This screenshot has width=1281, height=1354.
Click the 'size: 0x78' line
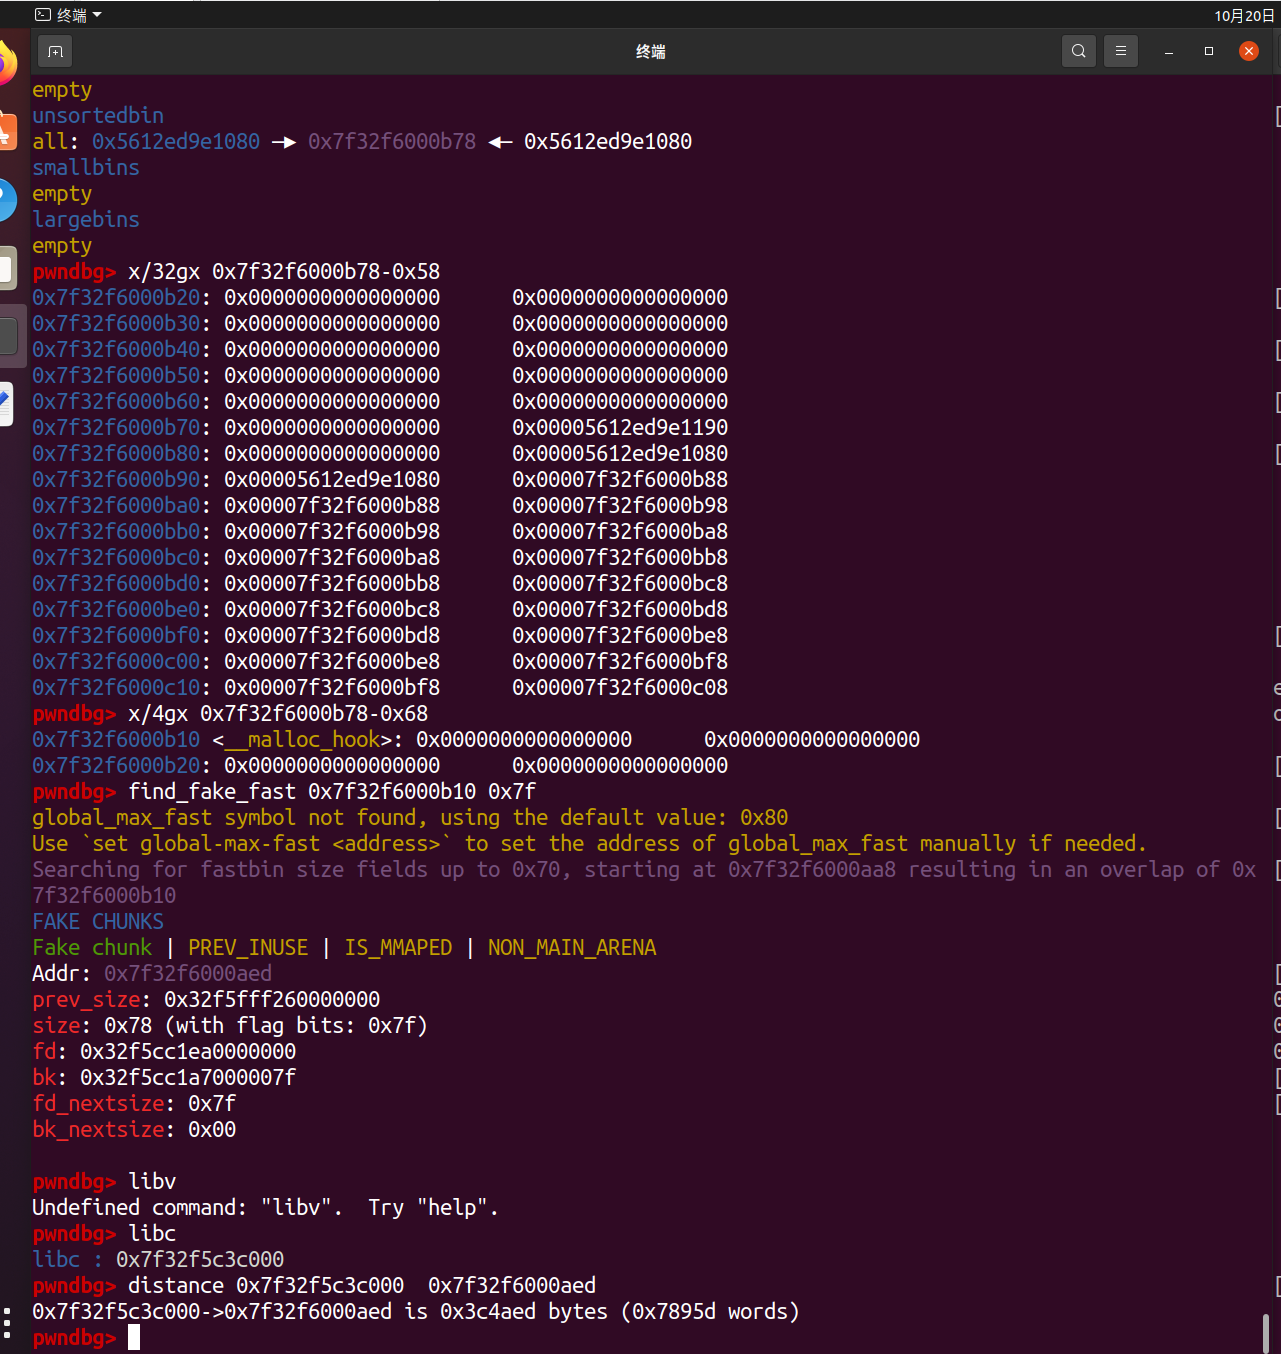[230, 1025]
